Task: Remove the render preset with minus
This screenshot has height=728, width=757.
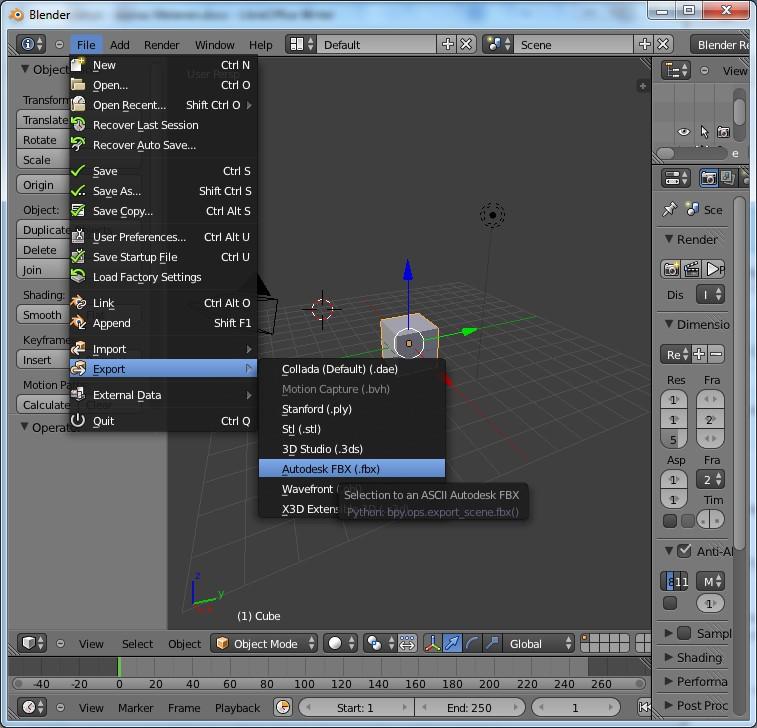Action: [x=716, y=354]
